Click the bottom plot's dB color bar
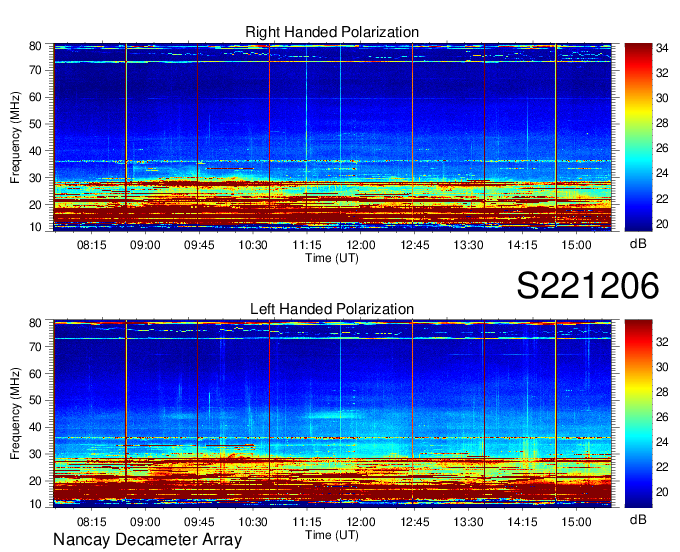Viewport: 680px width, 552px height. point(638,414)
